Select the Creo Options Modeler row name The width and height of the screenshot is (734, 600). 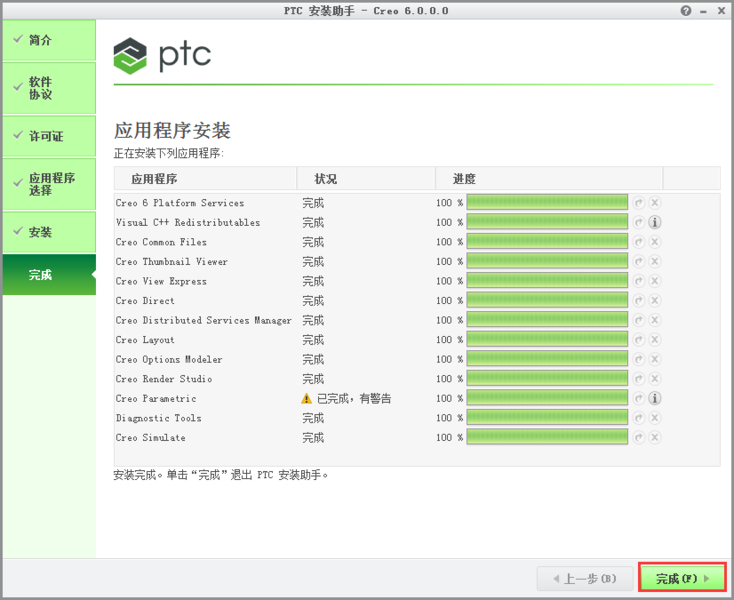(169, 359)
